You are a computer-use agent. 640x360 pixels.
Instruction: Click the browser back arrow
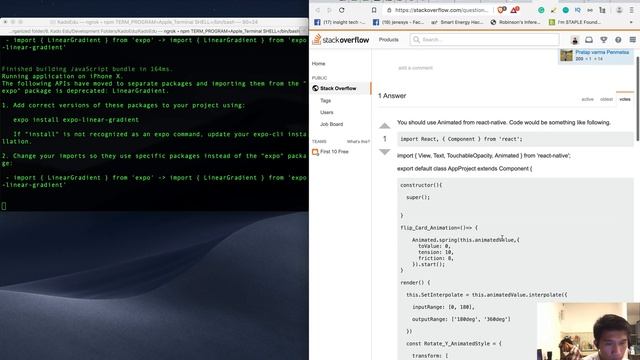[317, 10]
